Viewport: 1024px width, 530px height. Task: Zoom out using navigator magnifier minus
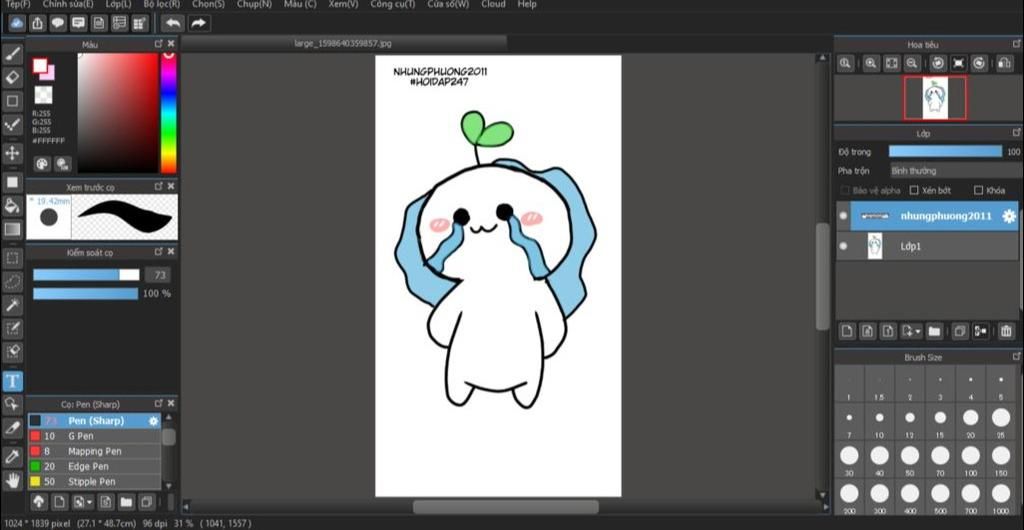[912, 63]
